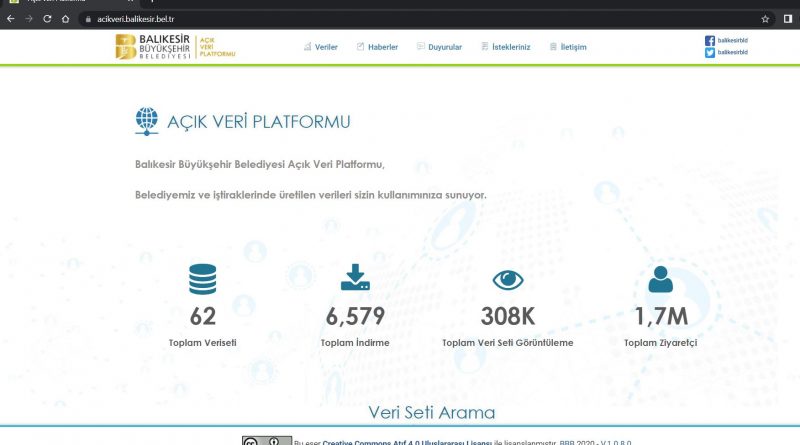Viewport: 800px width, 445px height.
Task: Bookmark this page with the star icon
Action: (x=765, y=18)
